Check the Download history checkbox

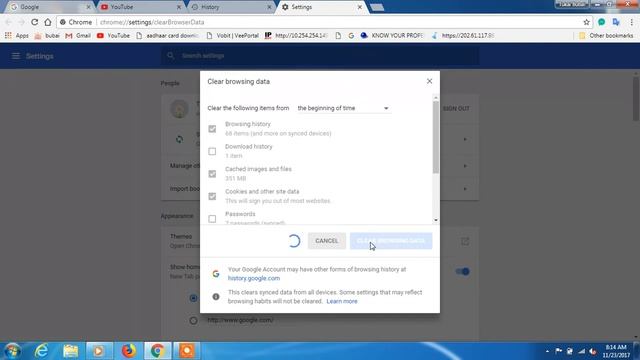[212, 151]
